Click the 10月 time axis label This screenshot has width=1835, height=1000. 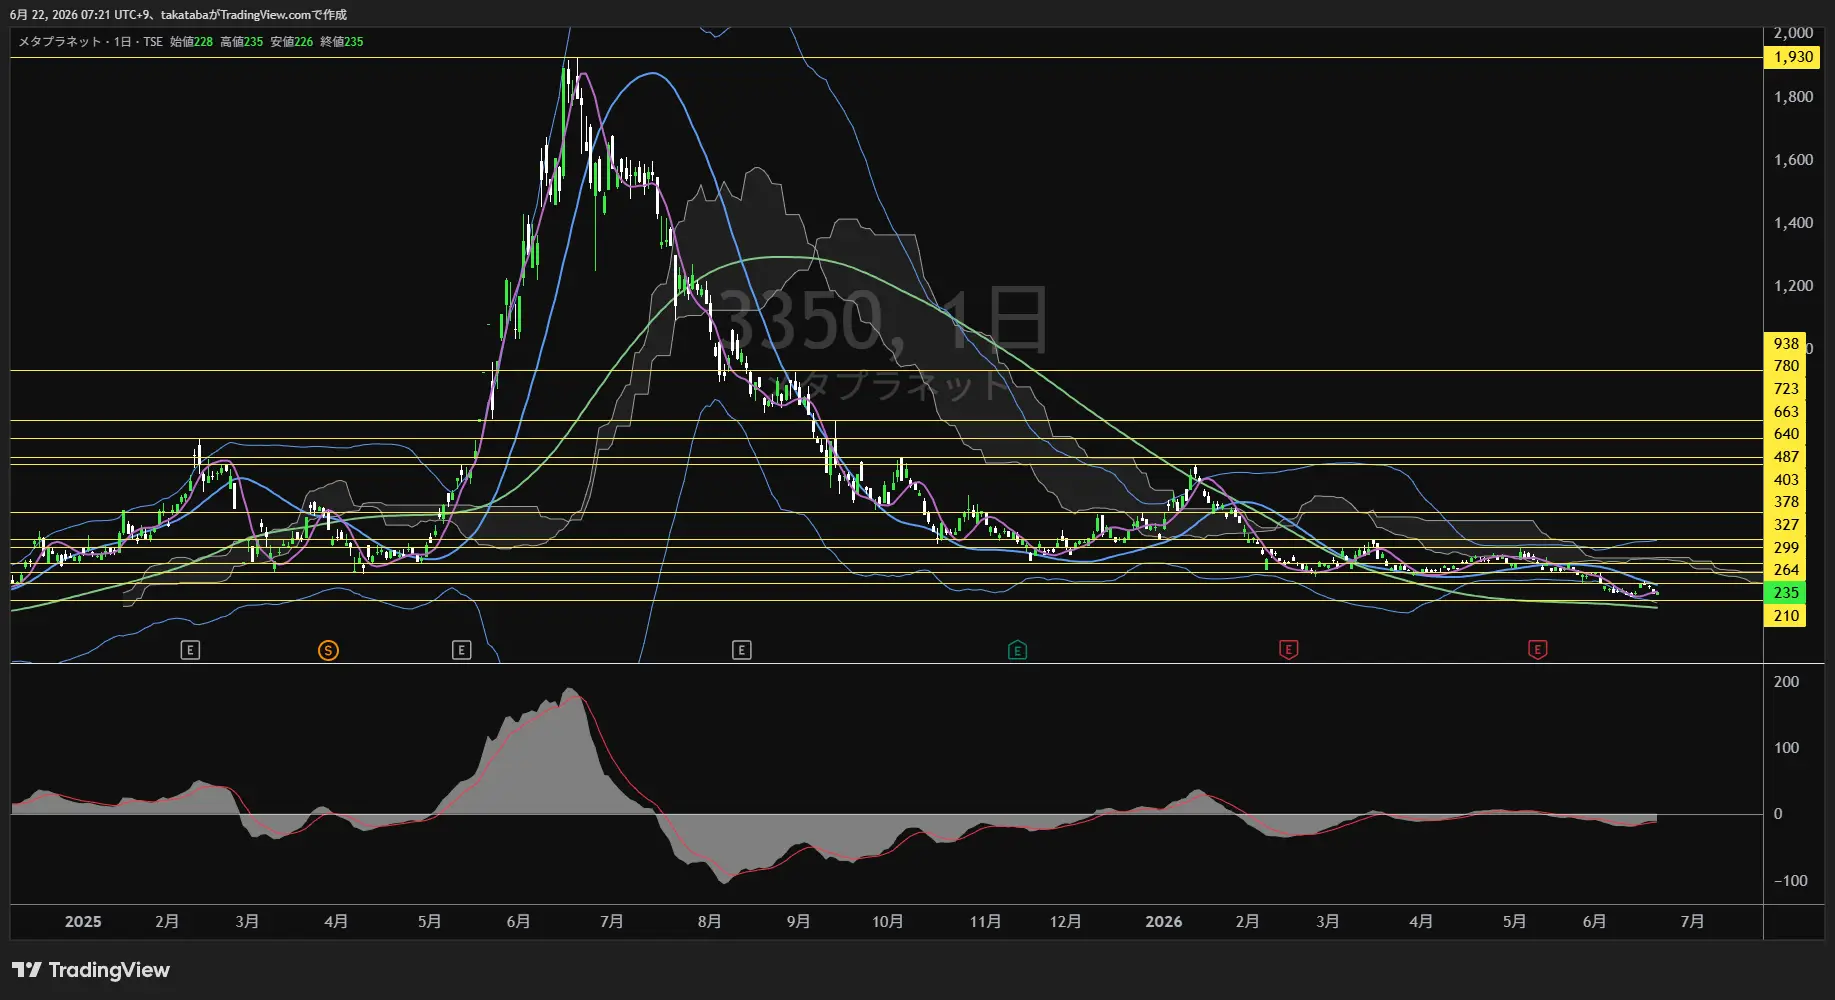(887, 922)
